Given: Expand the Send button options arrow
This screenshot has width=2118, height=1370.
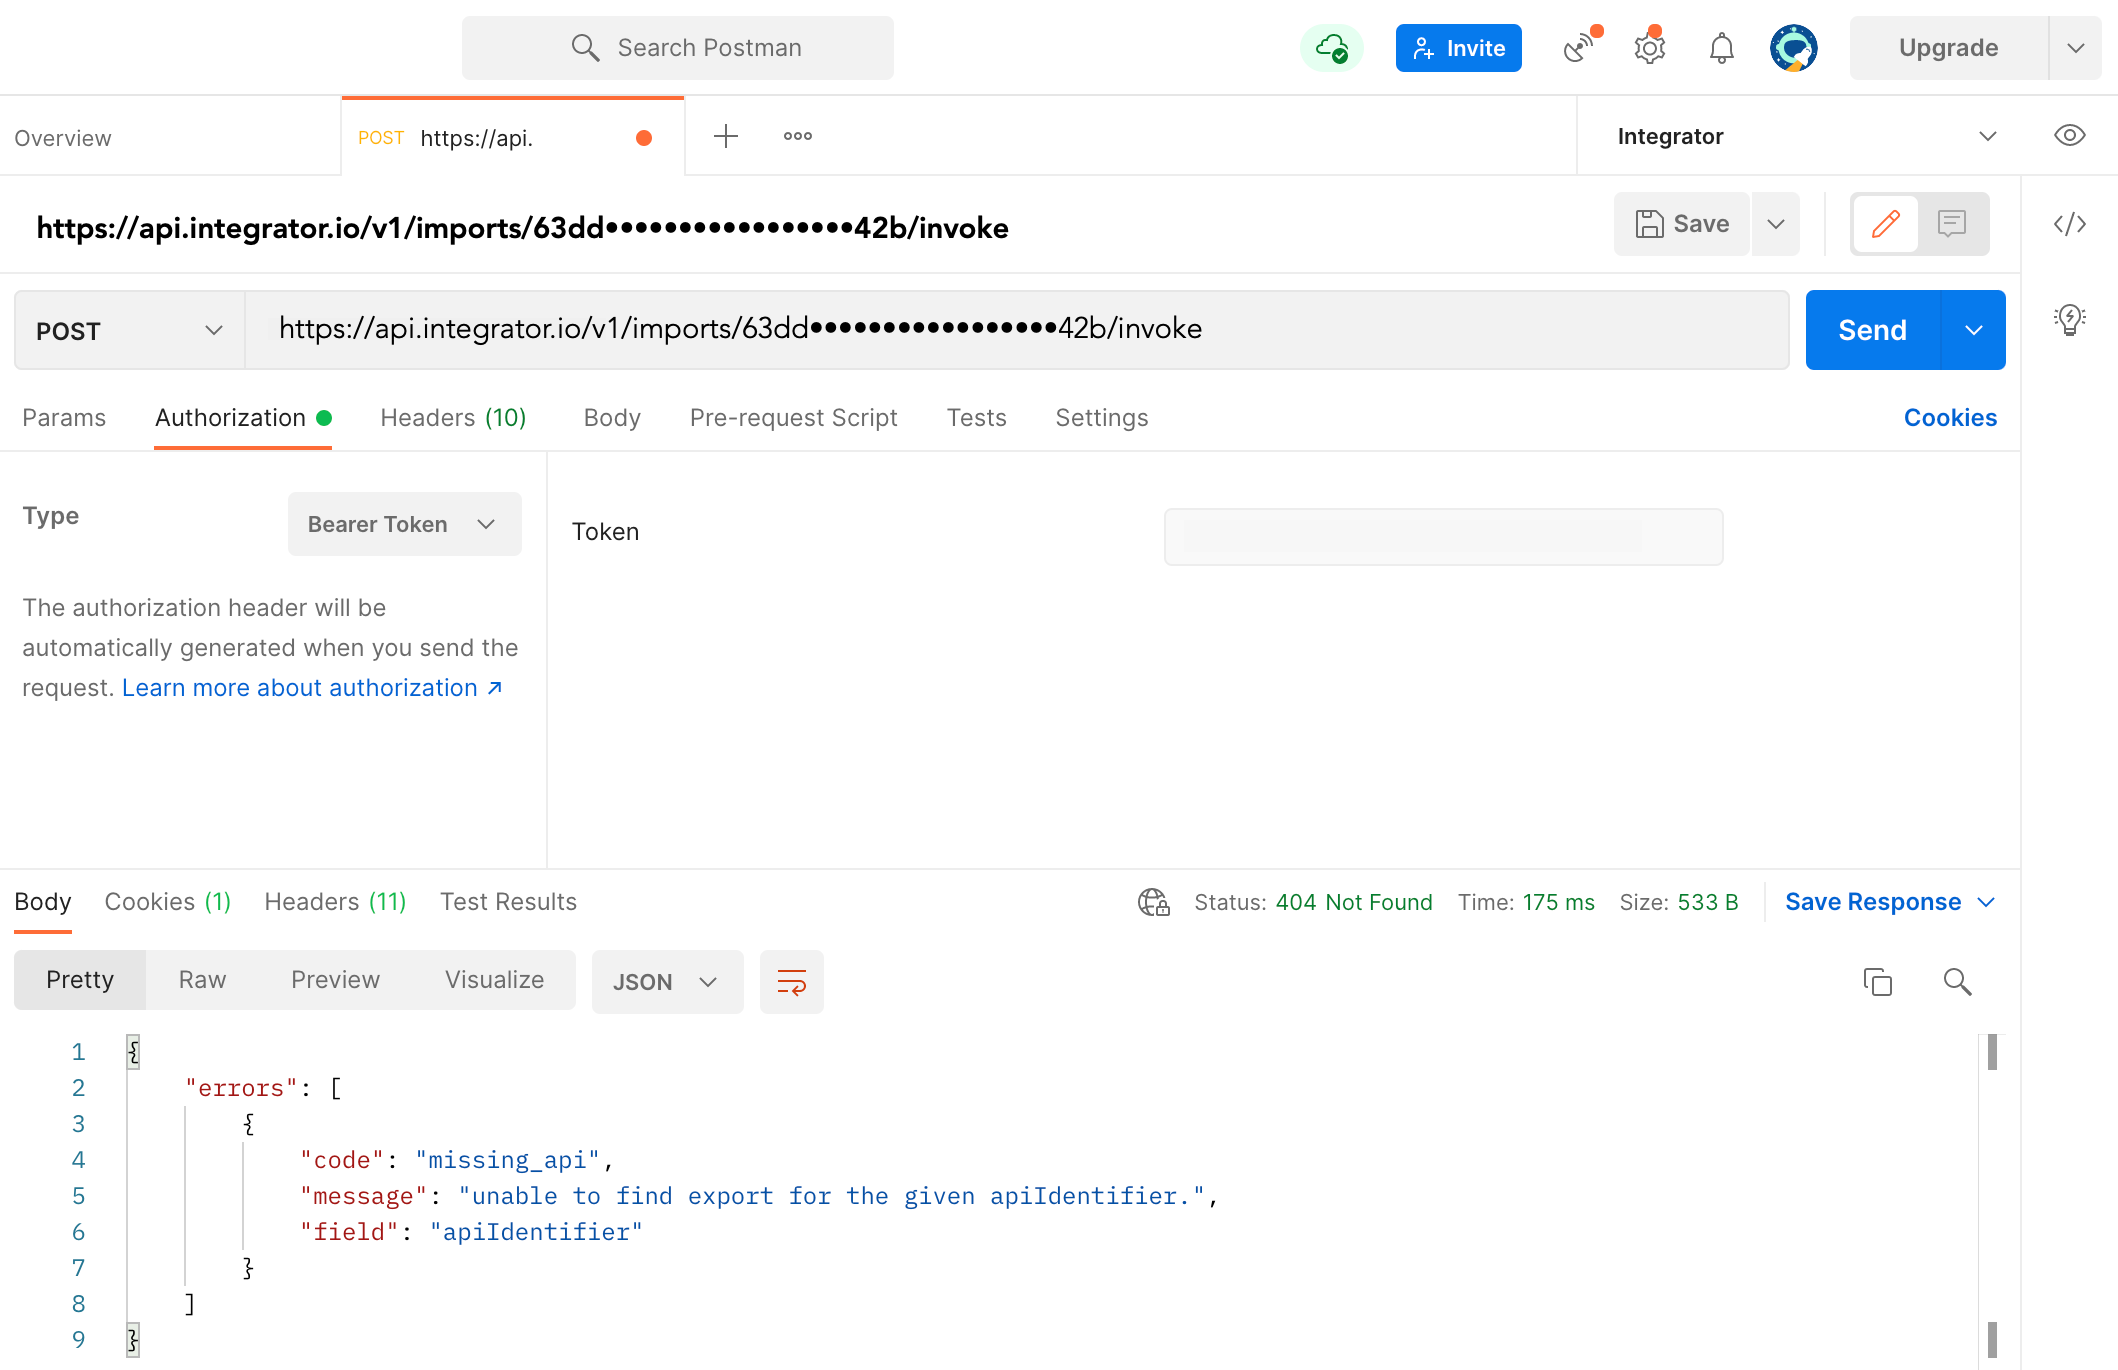Looking at the screenshot, I should click(1974, 330).
